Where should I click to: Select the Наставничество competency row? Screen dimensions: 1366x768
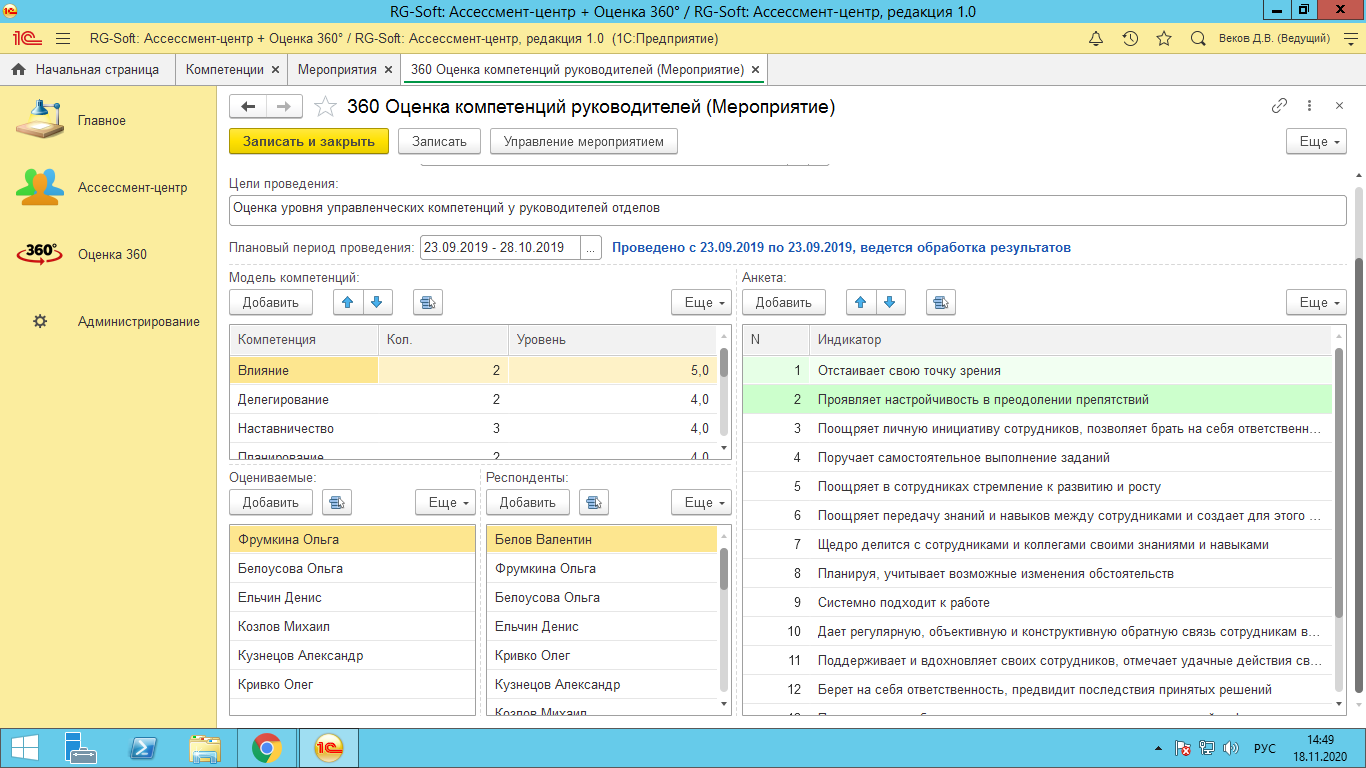tap(474, 428)
